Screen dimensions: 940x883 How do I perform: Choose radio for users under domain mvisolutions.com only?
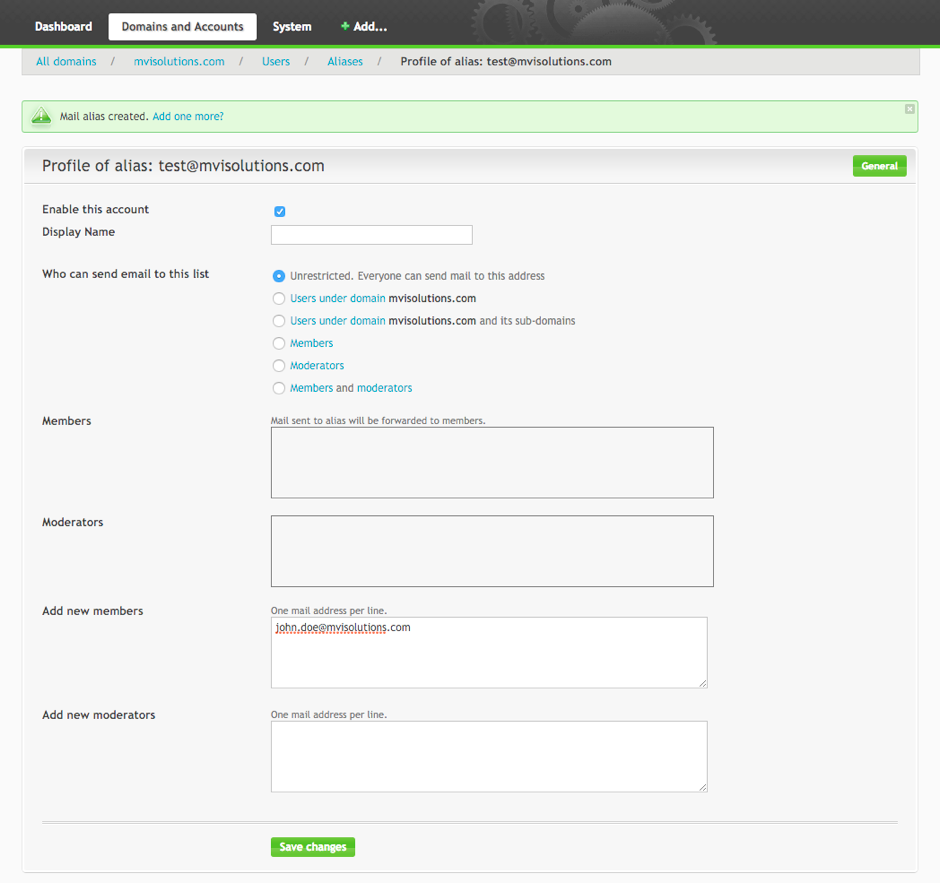click(x=279, y=299)
